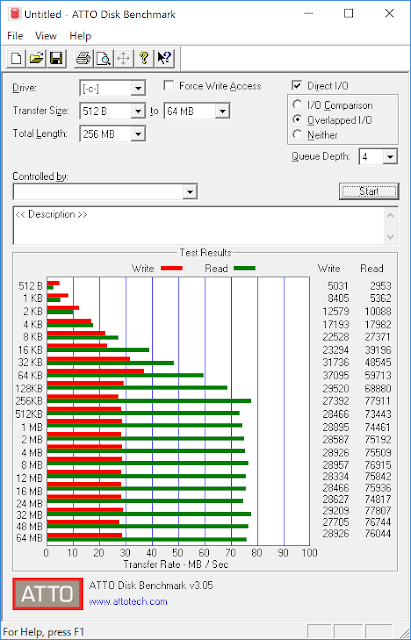The height and width of the screenshot is (640, 411).
Task: Minimize the ATTO Disk Benchmark window
Action: (310, 13)
